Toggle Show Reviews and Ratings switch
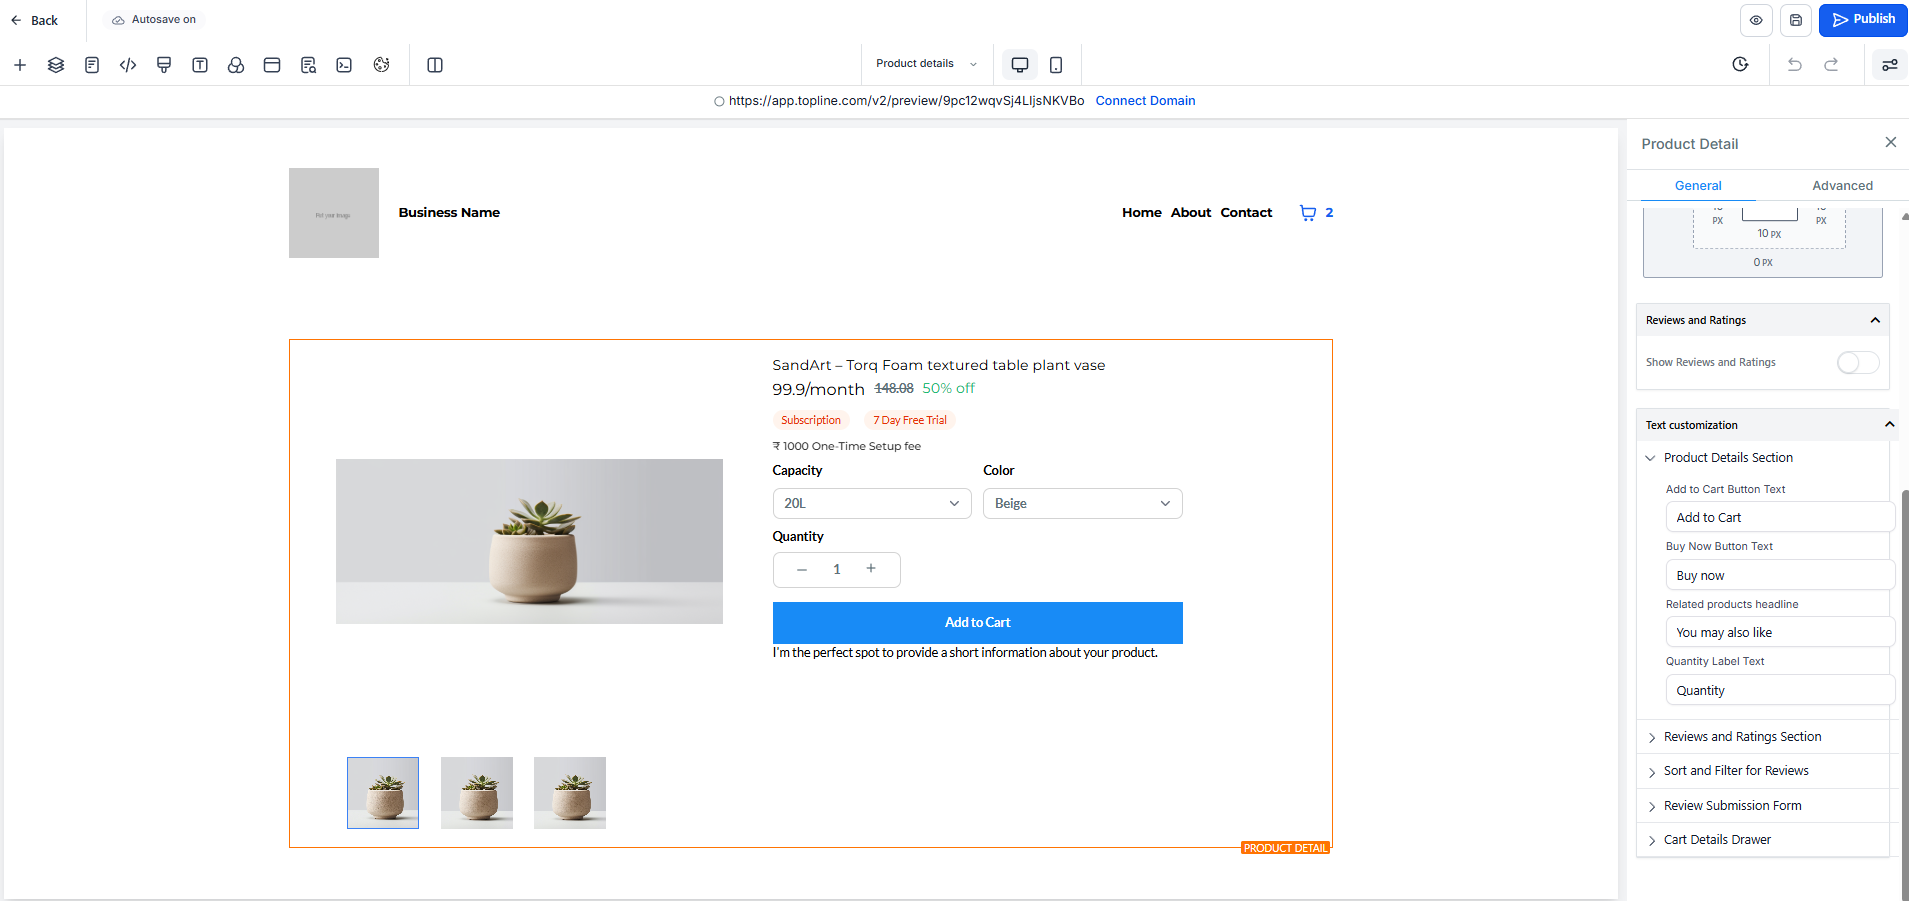 [x=1858, y=362]
